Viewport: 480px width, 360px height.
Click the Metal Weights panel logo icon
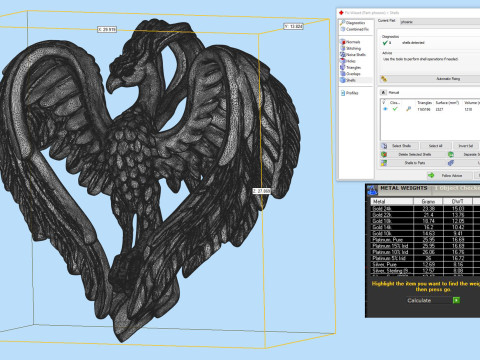(372, 190)
